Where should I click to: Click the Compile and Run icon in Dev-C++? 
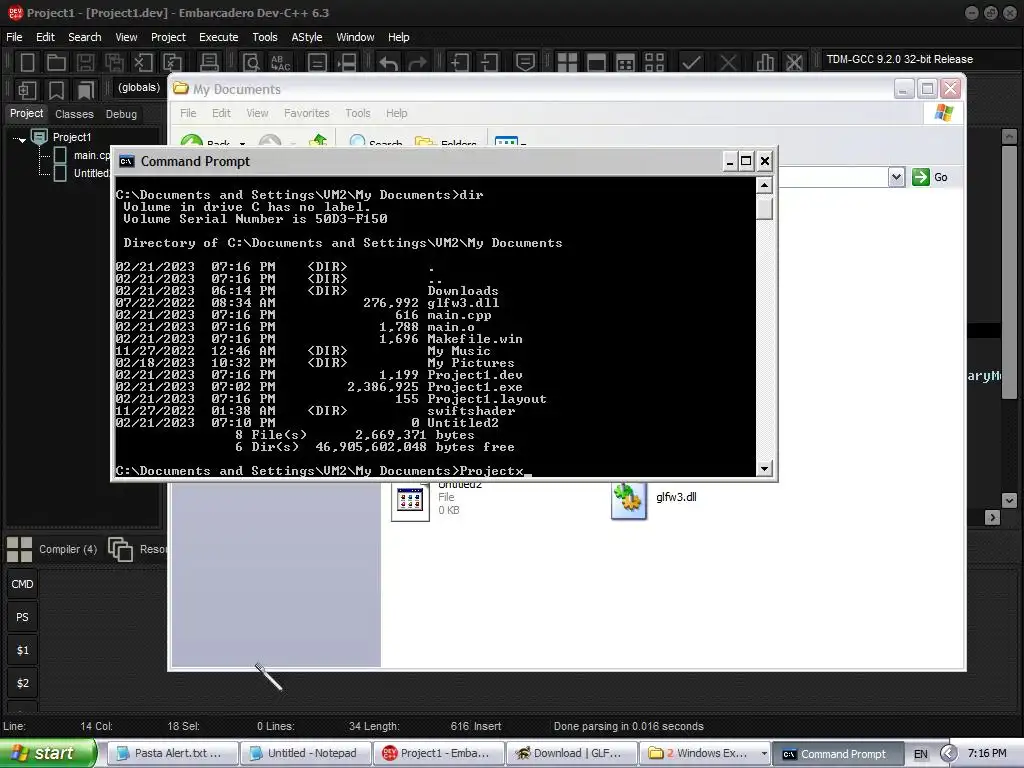click(x=625, y=63)
